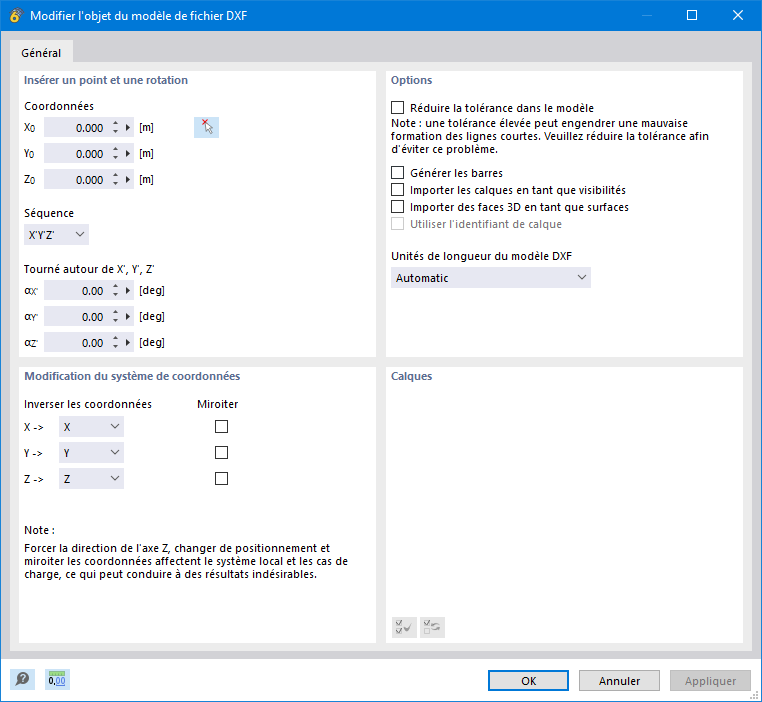Expand Y0 value options arrow
The height and width of the screenshot is (702, 762).
(x=128, y=154)
